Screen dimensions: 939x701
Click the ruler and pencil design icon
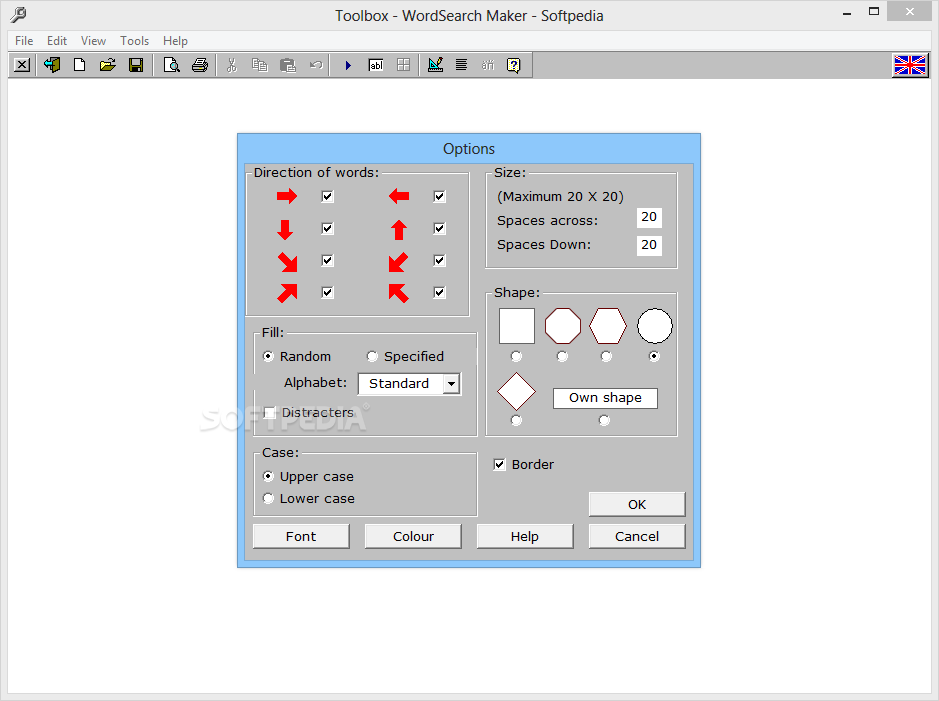[435, 65]
